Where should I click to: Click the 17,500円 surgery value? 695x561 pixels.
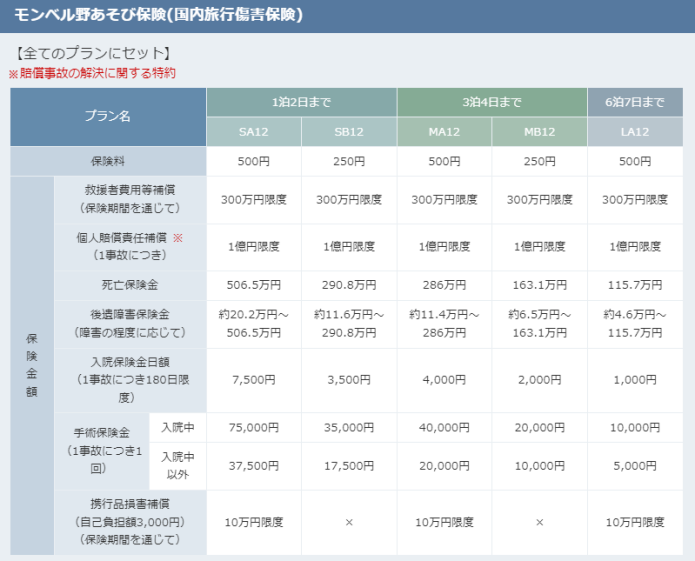pyautogui.click(x=349, y=466)
